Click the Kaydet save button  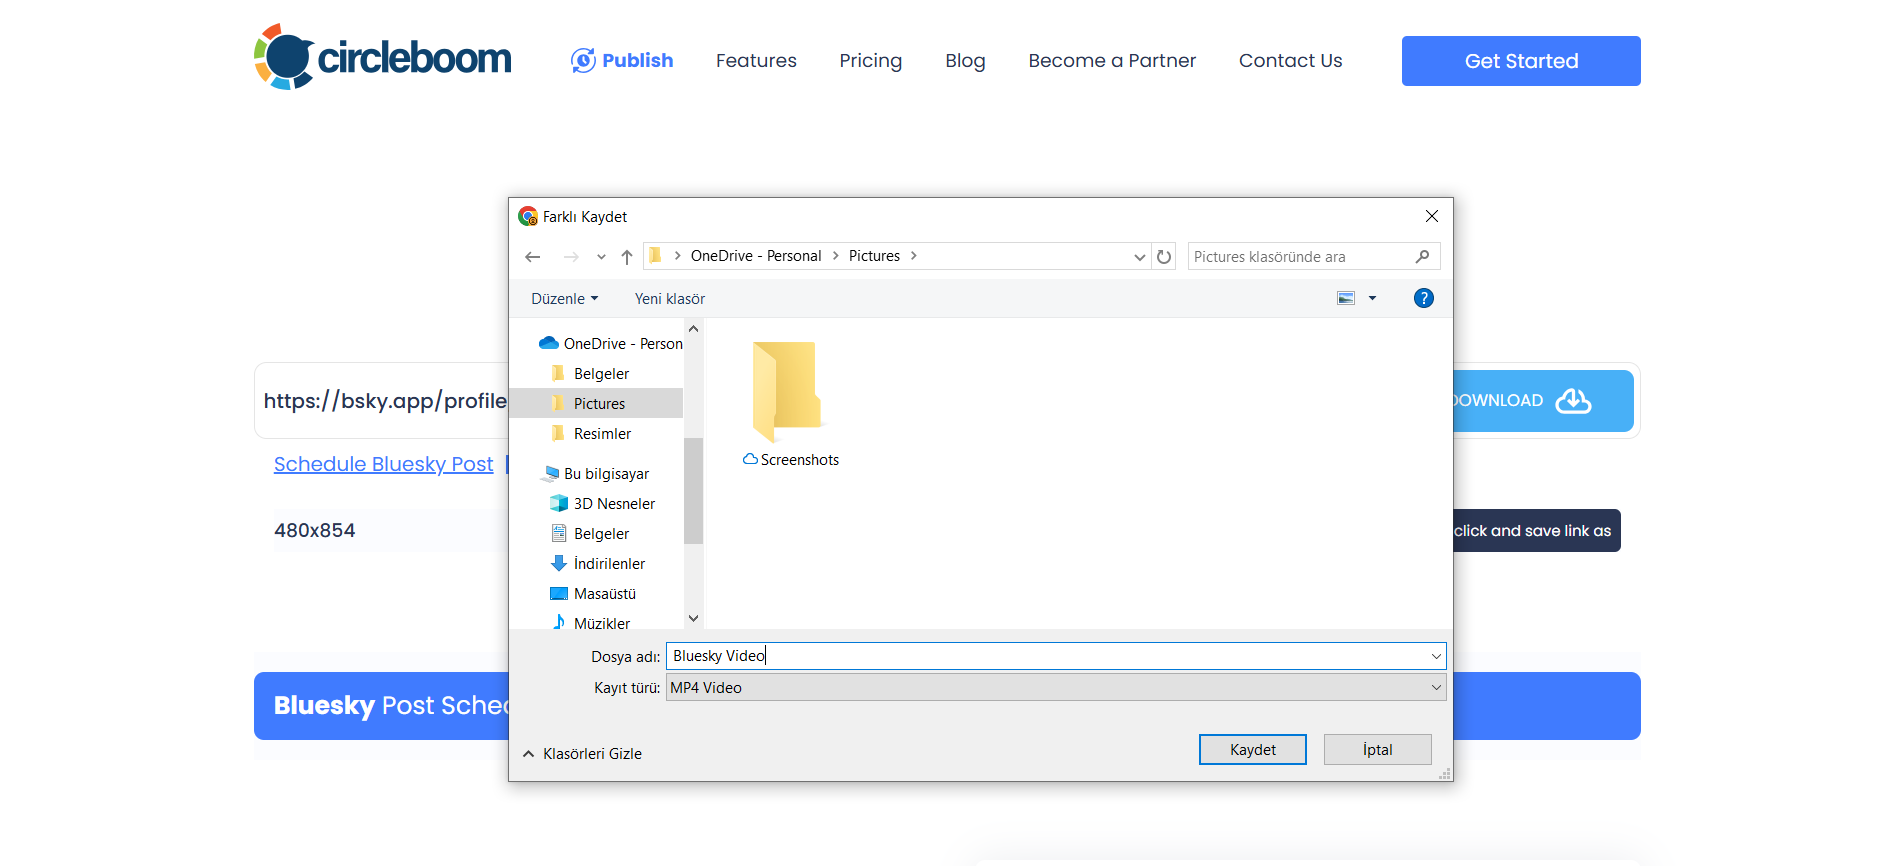click(1252, 749)
